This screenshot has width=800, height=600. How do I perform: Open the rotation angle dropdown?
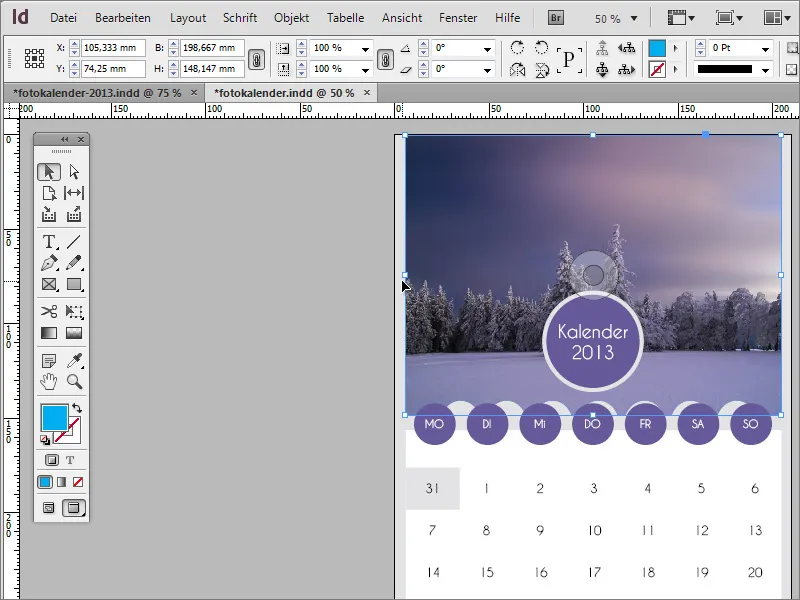pyautogui.click(x=487, y=49)
